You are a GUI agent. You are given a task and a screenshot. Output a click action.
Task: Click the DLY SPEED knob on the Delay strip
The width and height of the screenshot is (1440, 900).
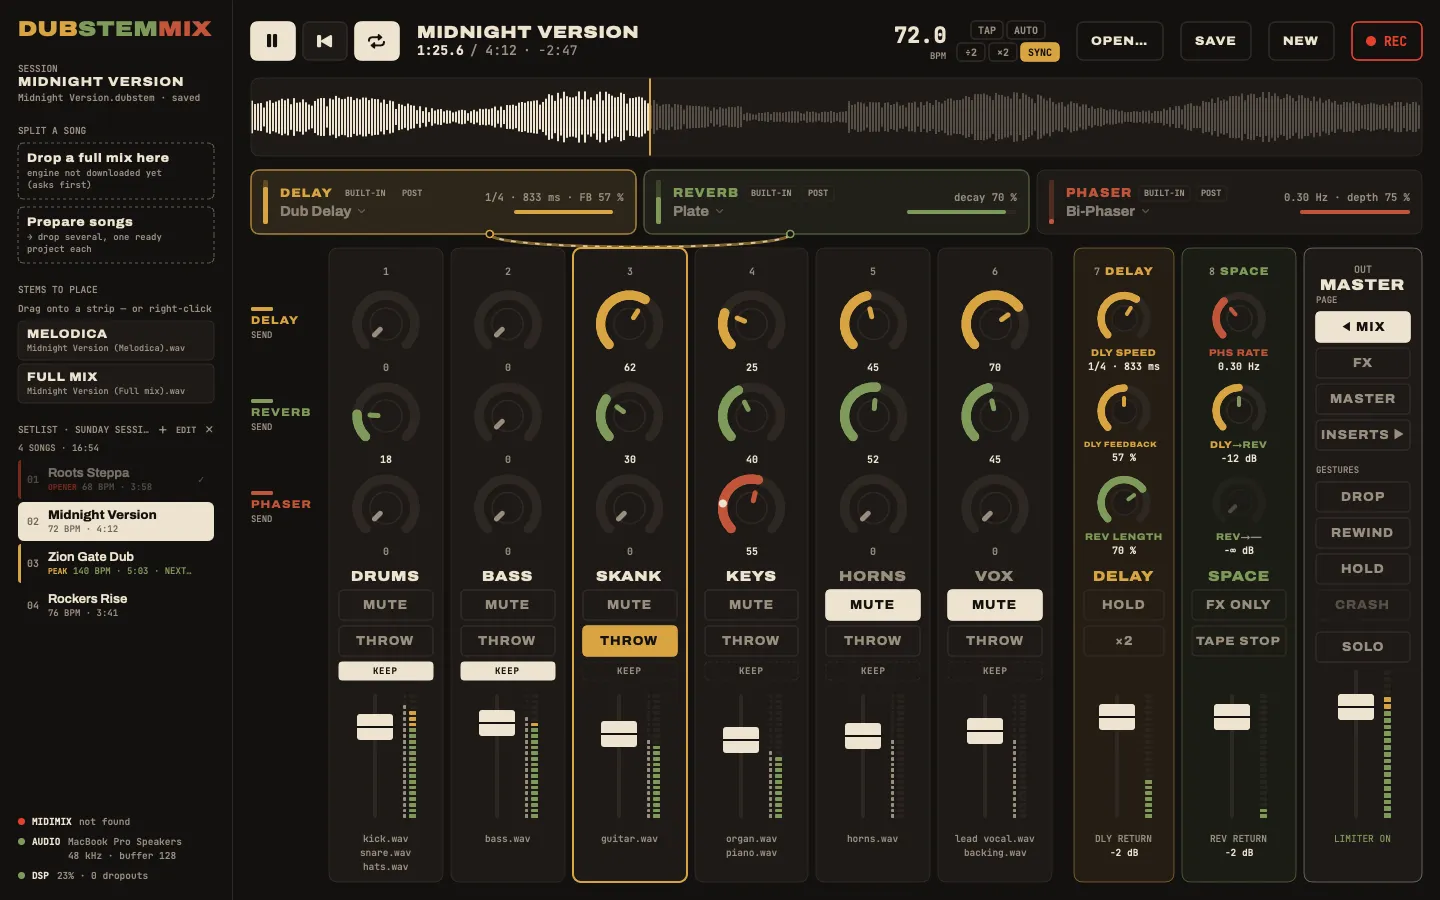(x=1123, y=318)
